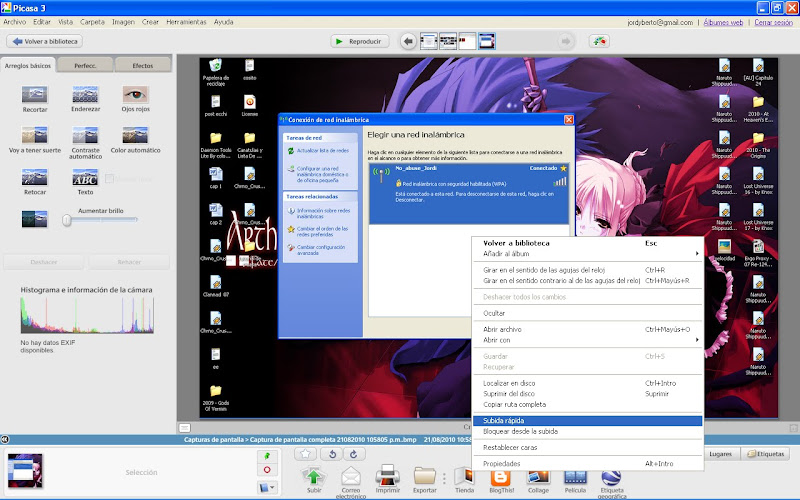Viewport: 800px width, 500px height.
Task: Open the Etiquetas panel tab
Action: 765,454
